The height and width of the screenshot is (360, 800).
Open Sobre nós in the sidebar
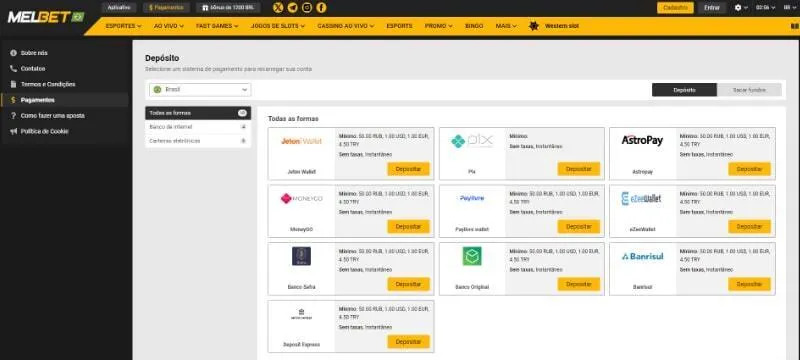coord(34,53)
